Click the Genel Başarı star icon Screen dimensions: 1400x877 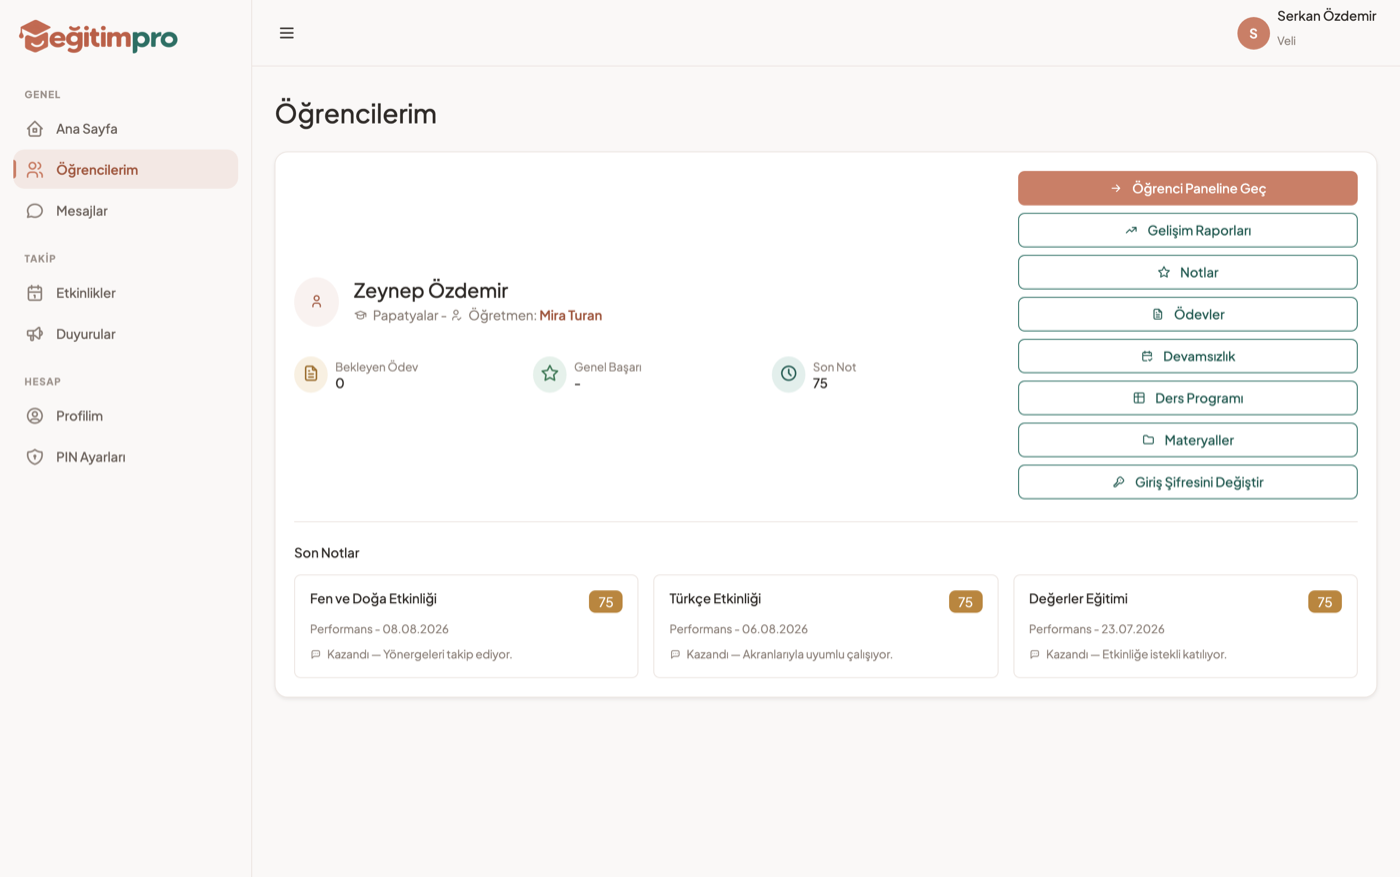[550, 374]
